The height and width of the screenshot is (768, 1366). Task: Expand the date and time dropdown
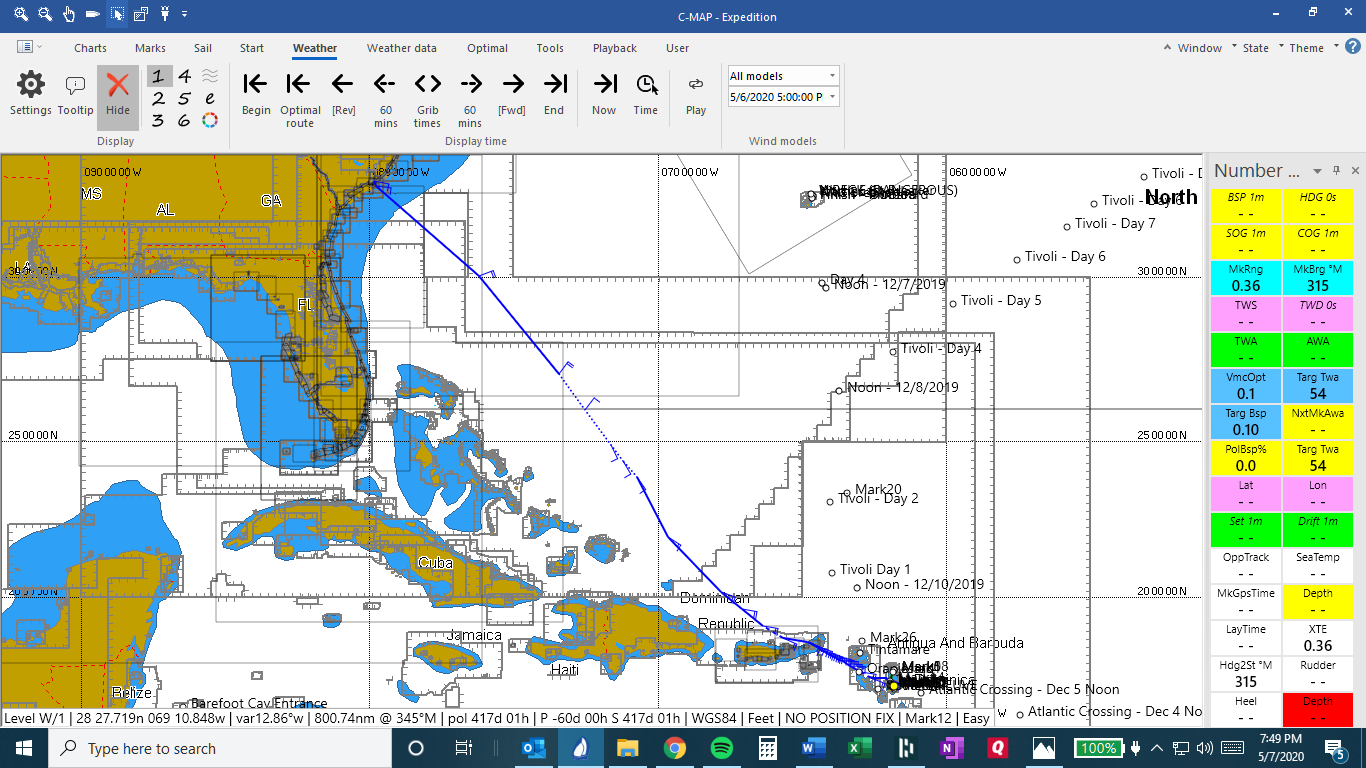point(832,97)
